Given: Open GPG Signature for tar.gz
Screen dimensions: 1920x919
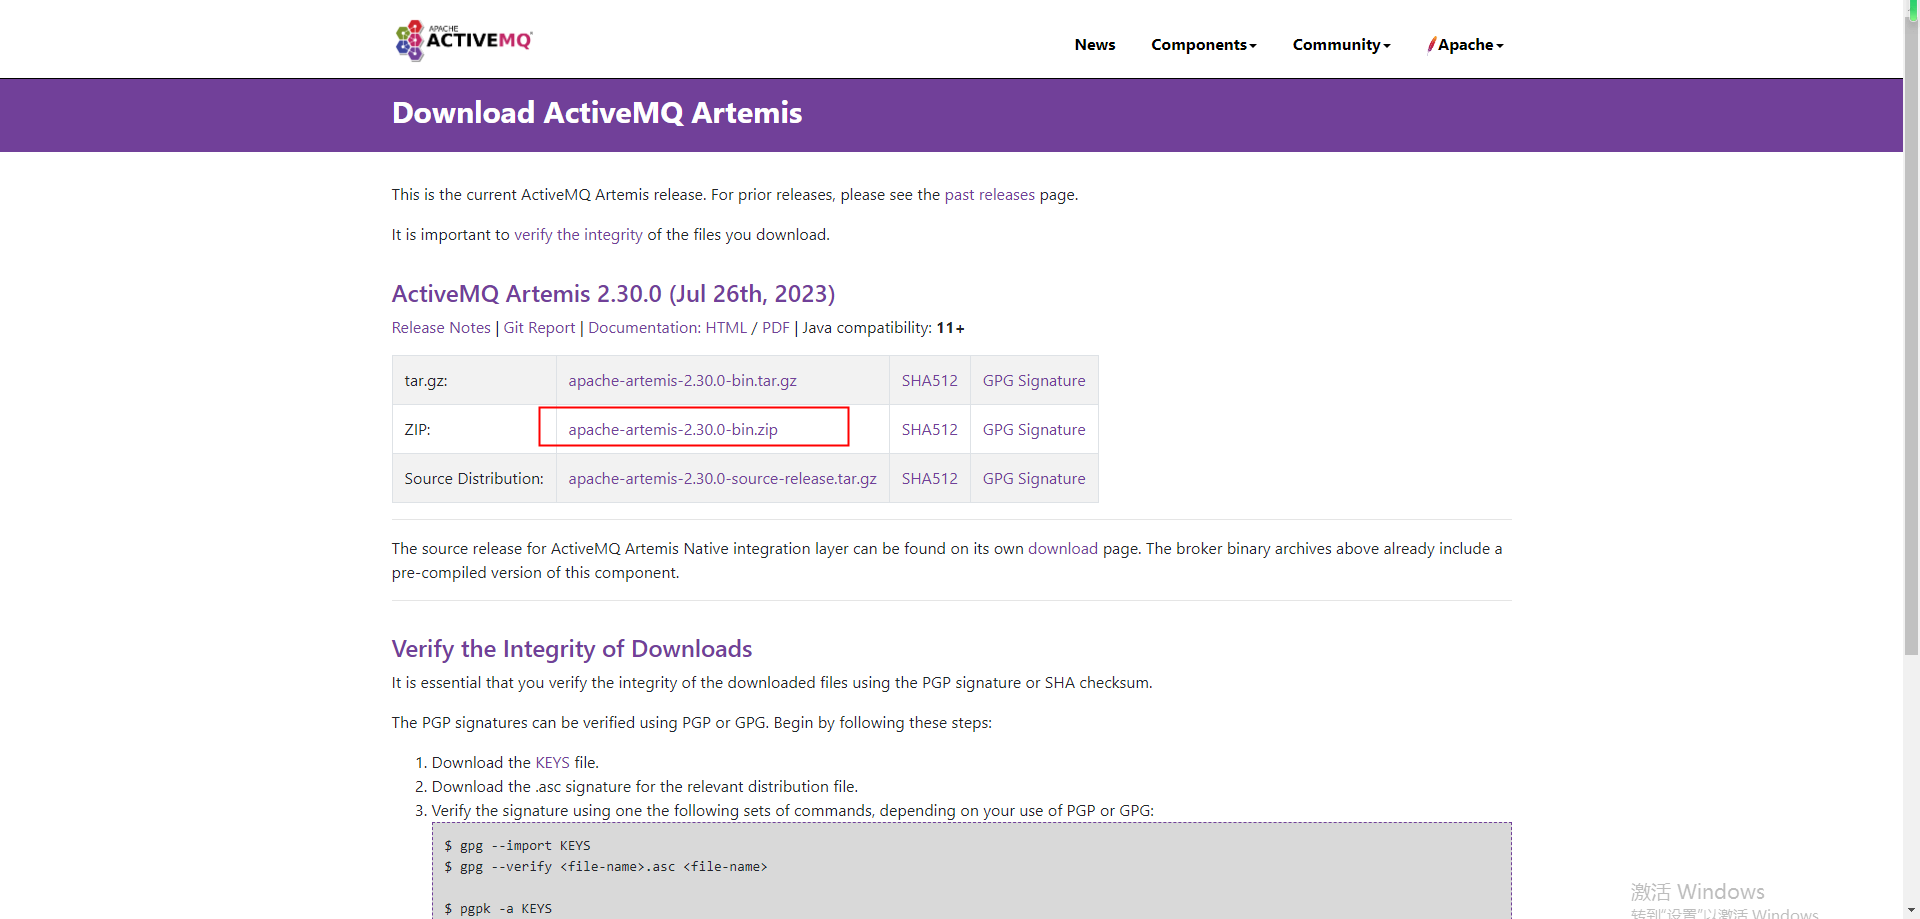Looking at the screenshot, I should click(x=1034, y=381).
